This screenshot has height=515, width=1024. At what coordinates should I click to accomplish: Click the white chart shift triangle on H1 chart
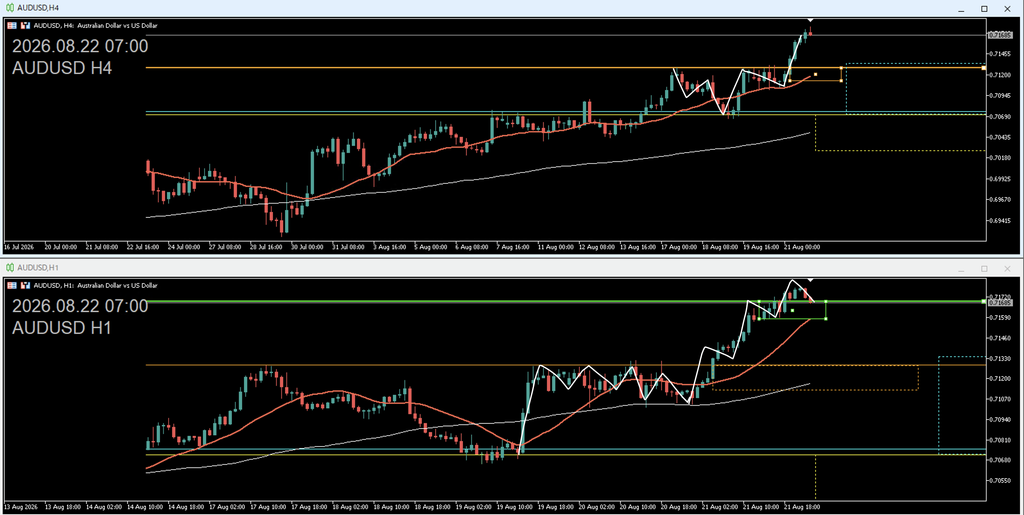(x=810, y=280)
